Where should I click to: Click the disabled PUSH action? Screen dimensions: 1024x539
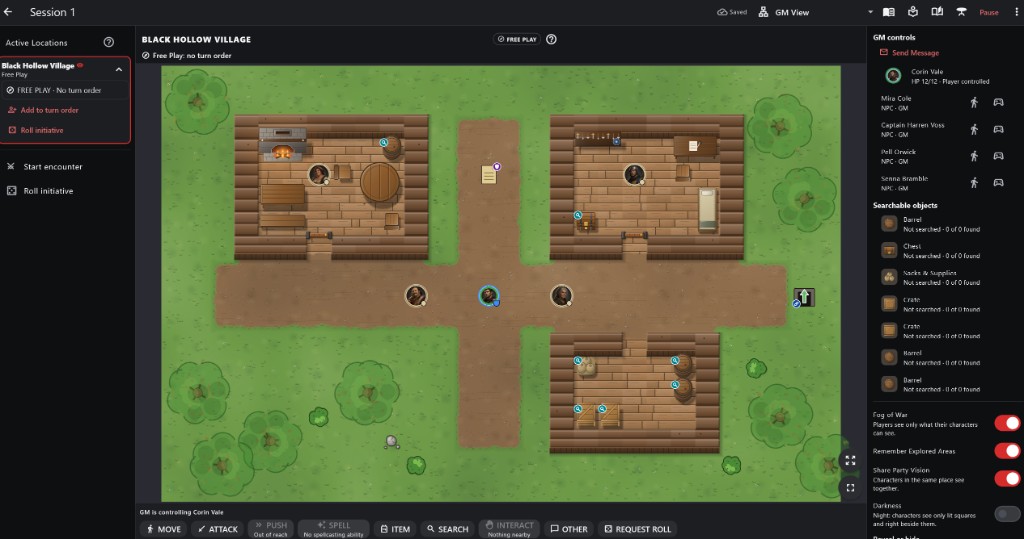pyautogui.click(x=270, y=529)
